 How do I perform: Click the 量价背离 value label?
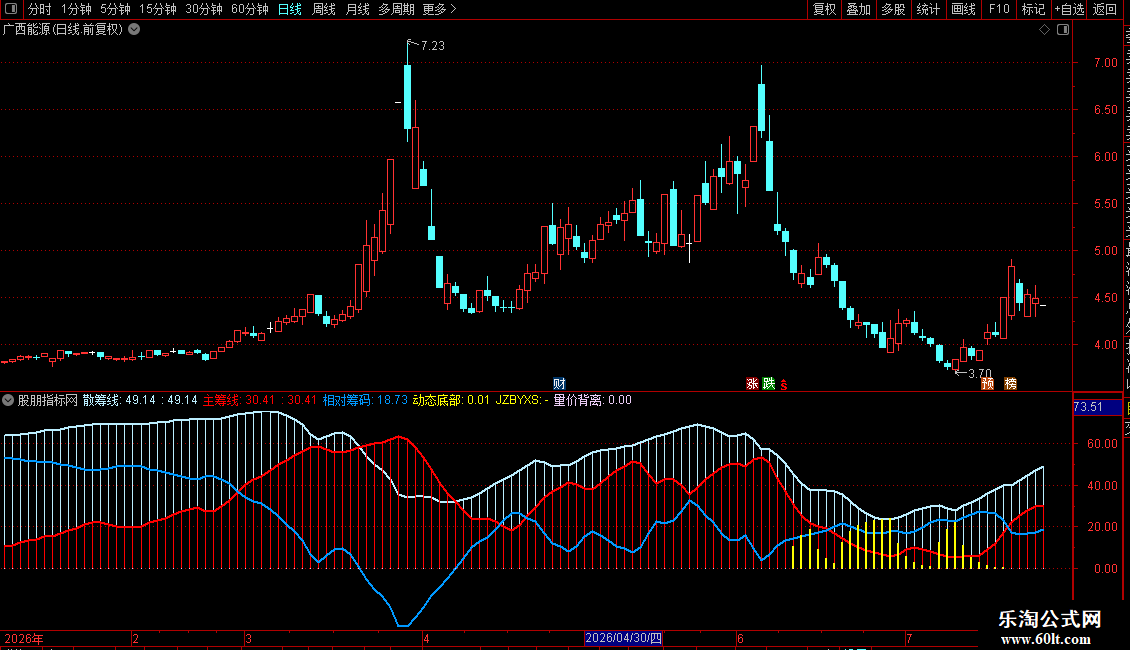click(592, 400)
